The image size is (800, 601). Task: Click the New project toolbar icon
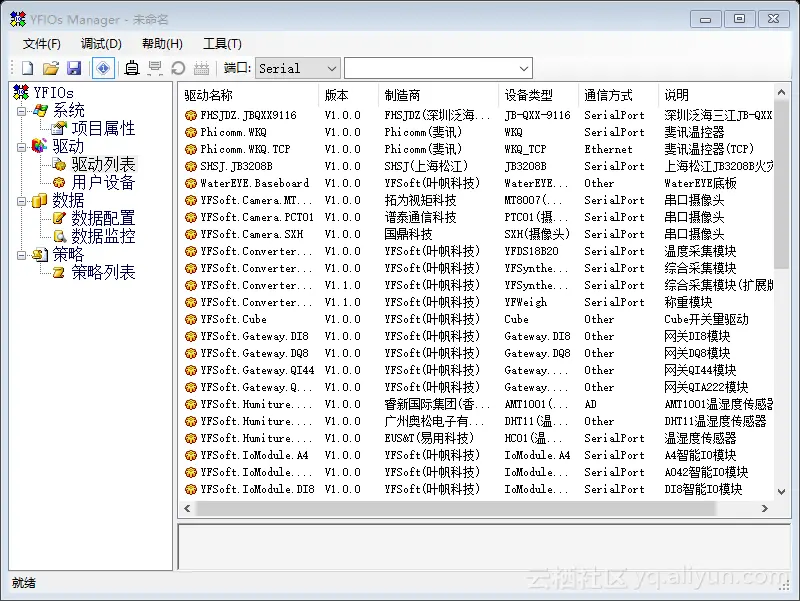click(x=25, y=68)
